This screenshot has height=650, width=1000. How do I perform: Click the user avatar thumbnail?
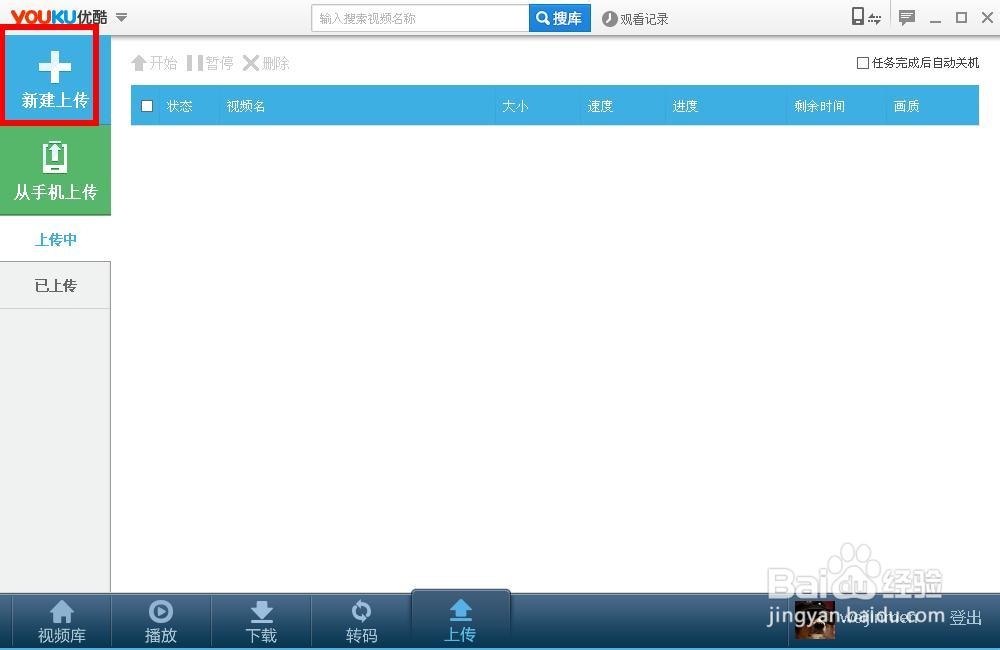coord(814,619)
